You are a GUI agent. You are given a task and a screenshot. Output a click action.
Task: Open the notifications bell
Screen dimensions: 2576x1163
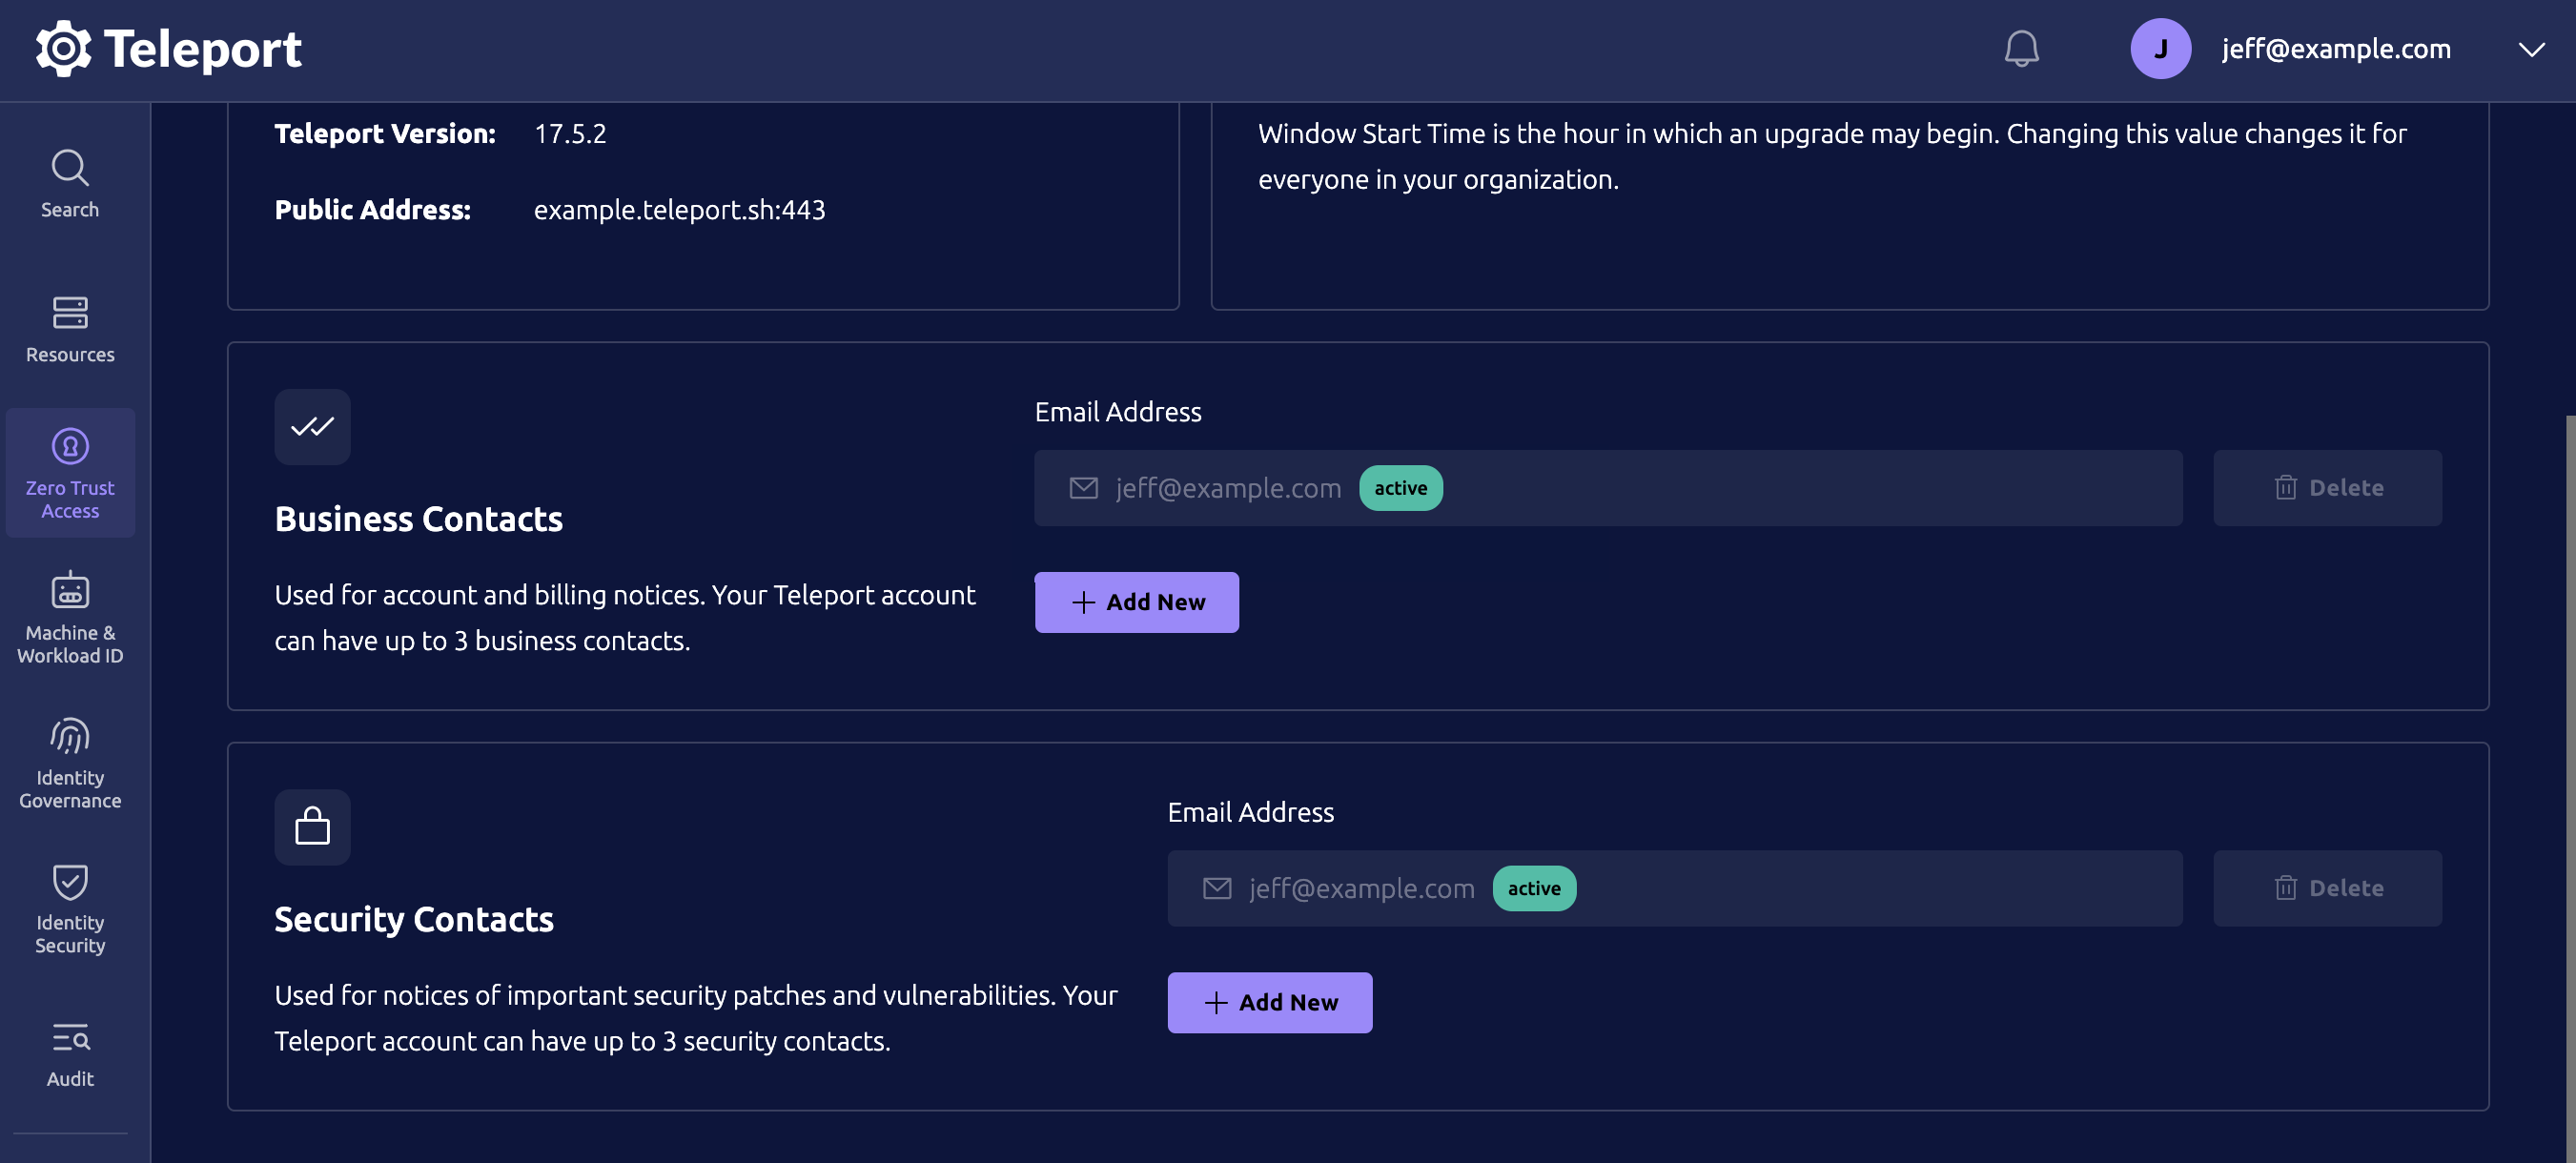pos(2021,48)
